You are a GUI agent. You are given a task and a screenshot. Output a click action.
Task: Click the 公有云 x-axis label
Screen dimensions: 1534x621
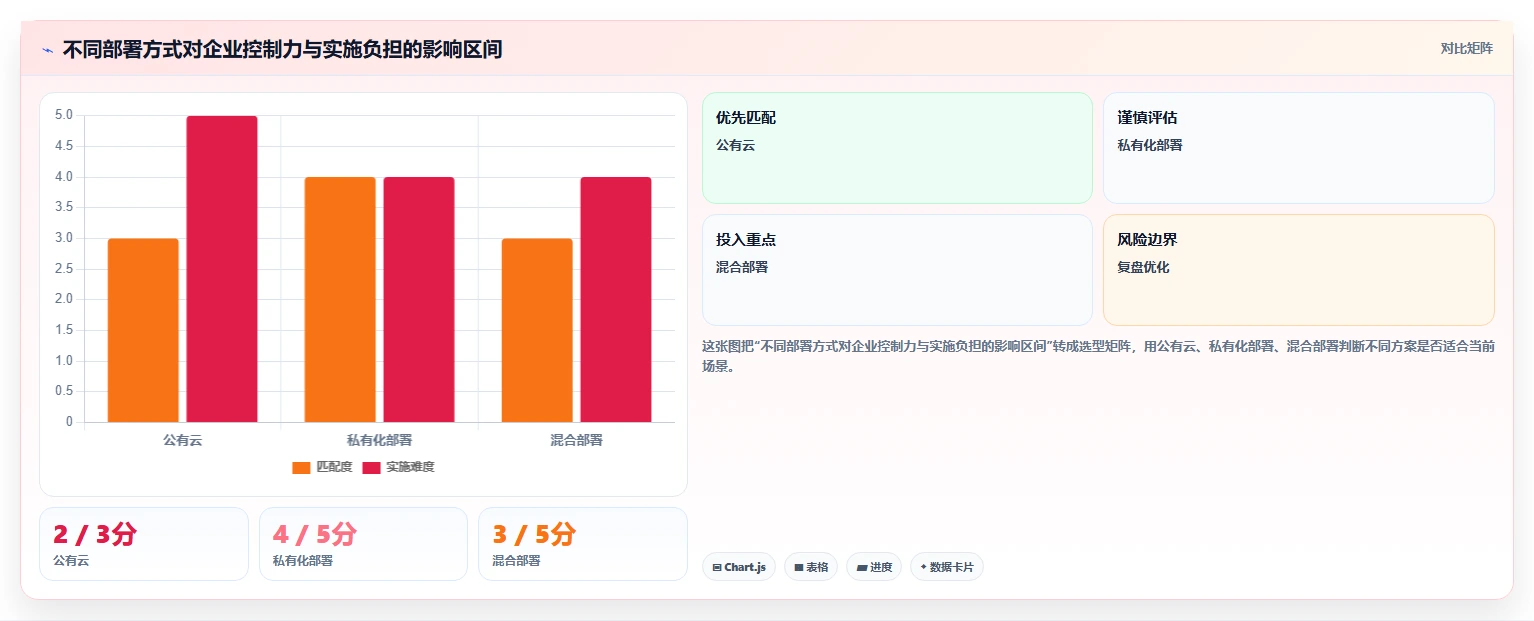click(x=182, y=440)
